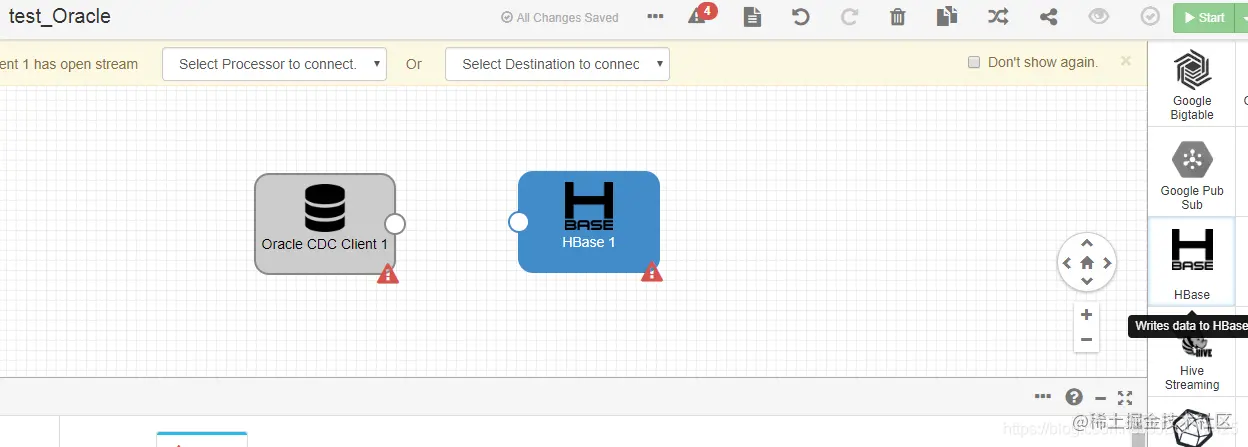Click warning triangle on Oracle CDC Client 1
Screen dimensions: 1248x447
tap(387, 273)
